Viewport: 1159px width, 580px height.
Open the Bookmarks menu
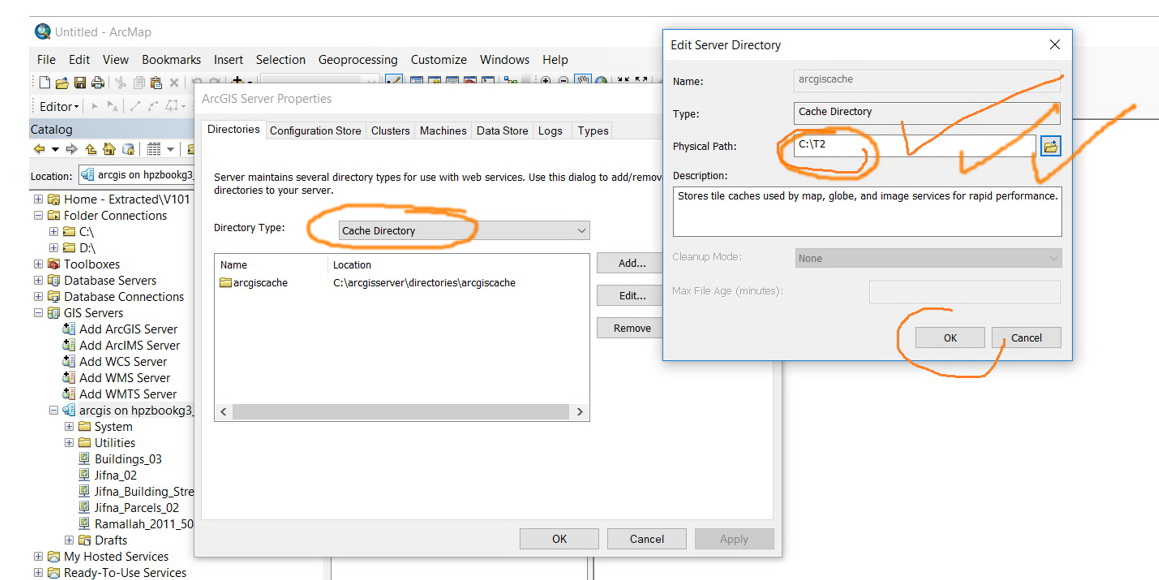click(x=171, y=60)
